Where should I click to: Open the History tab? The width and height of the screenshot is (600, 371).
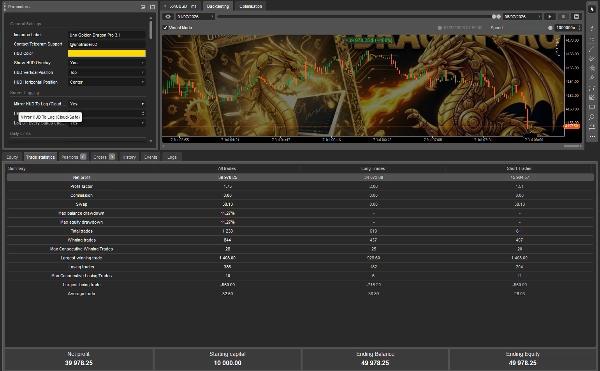[129, 157]
